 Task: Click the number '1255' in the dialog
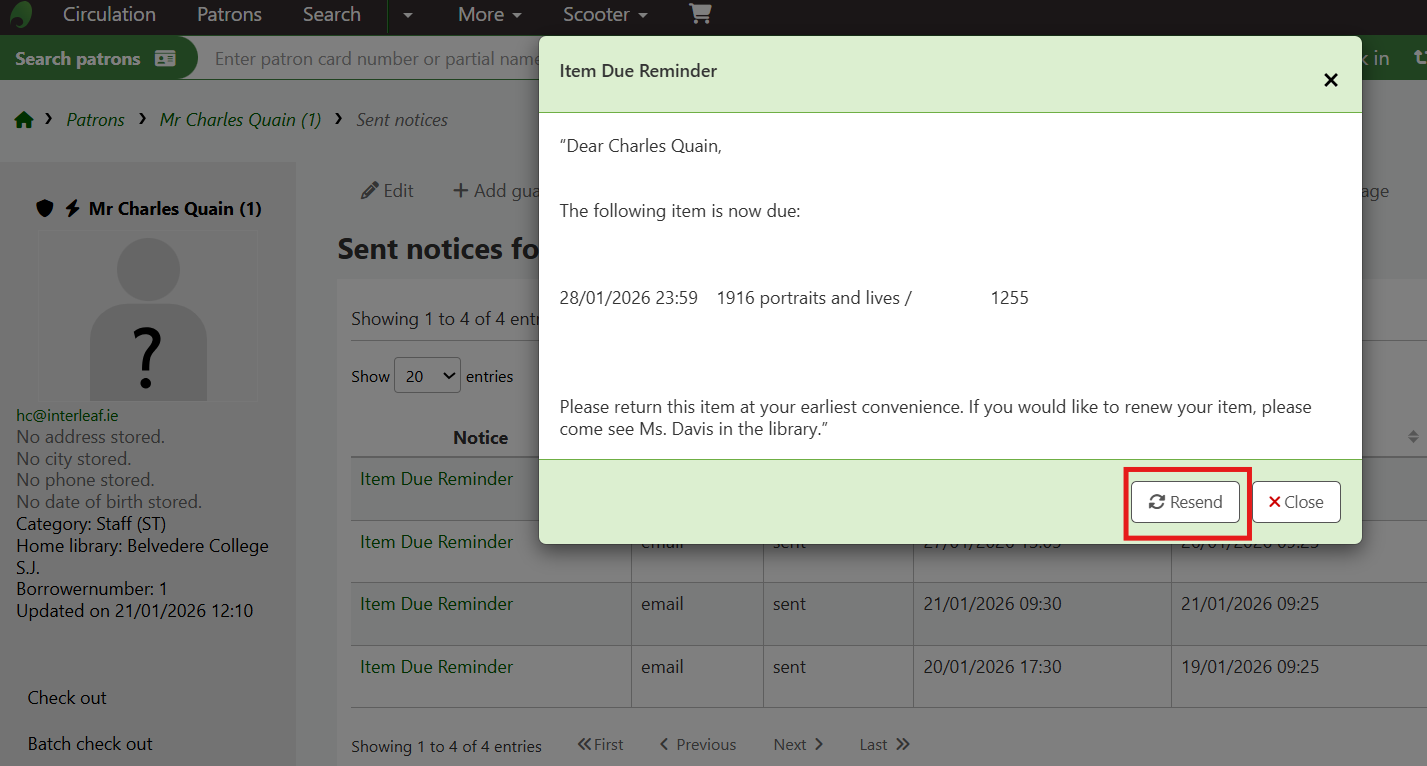click(1010, 298)
